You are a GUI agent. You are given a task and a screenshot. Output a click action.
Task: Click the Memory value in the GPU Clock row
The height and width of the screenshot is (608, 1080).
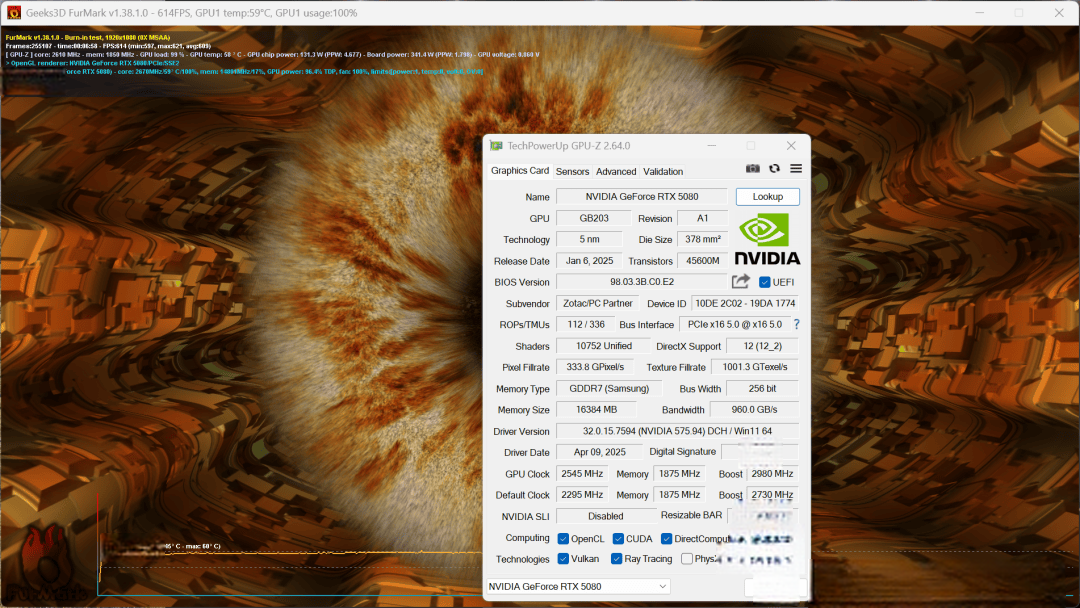(680, 474)
